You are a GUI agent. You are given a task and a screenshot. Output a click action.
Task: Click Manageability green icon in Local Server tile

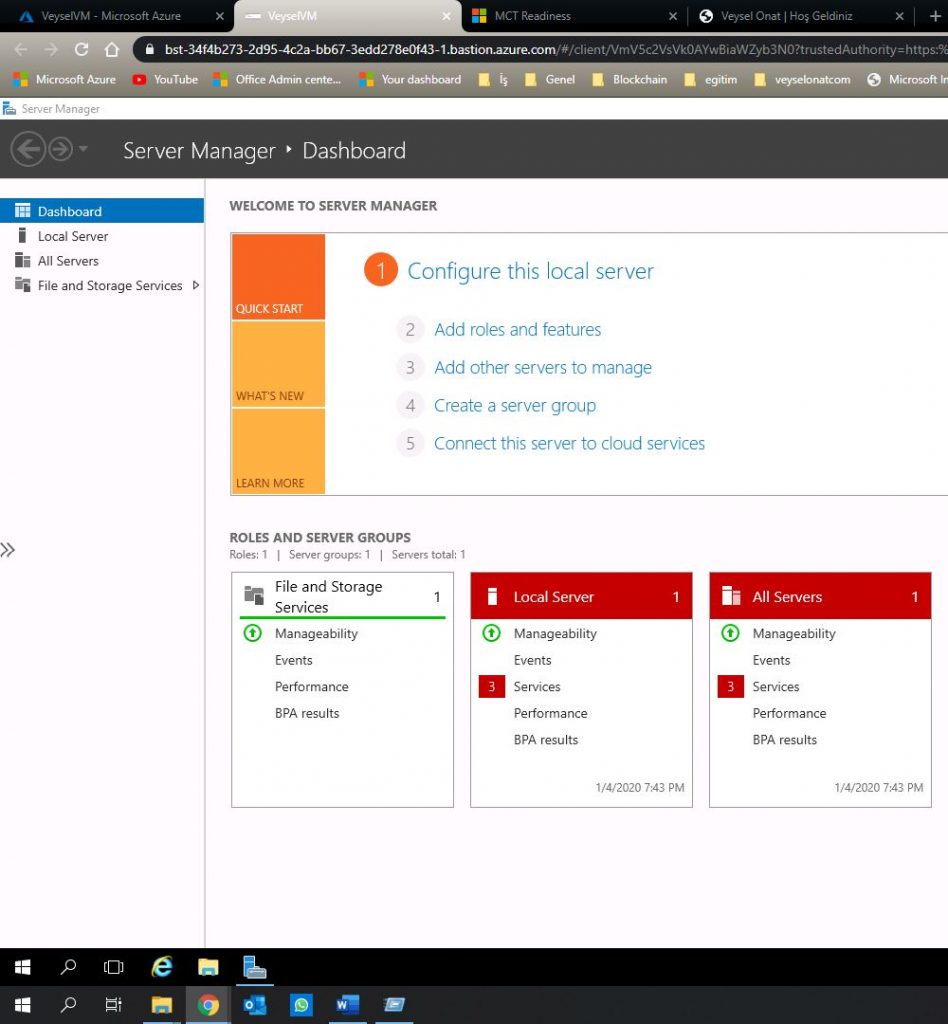[x=492, y=633]
